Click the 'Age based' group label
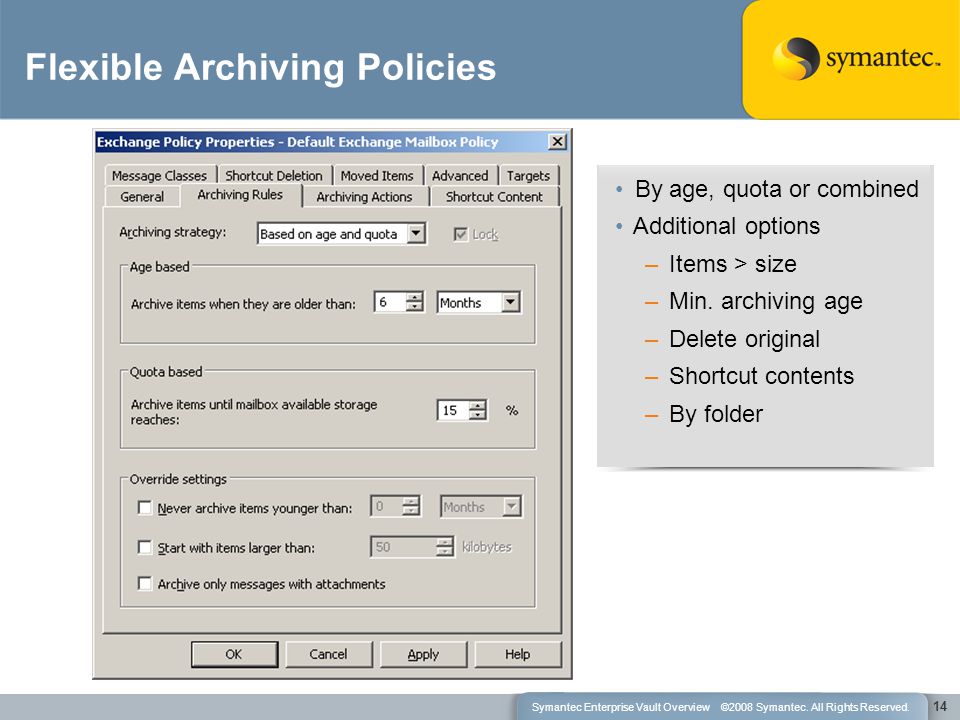Viewport: 960px width, 720px height. [x=160, y=267]
